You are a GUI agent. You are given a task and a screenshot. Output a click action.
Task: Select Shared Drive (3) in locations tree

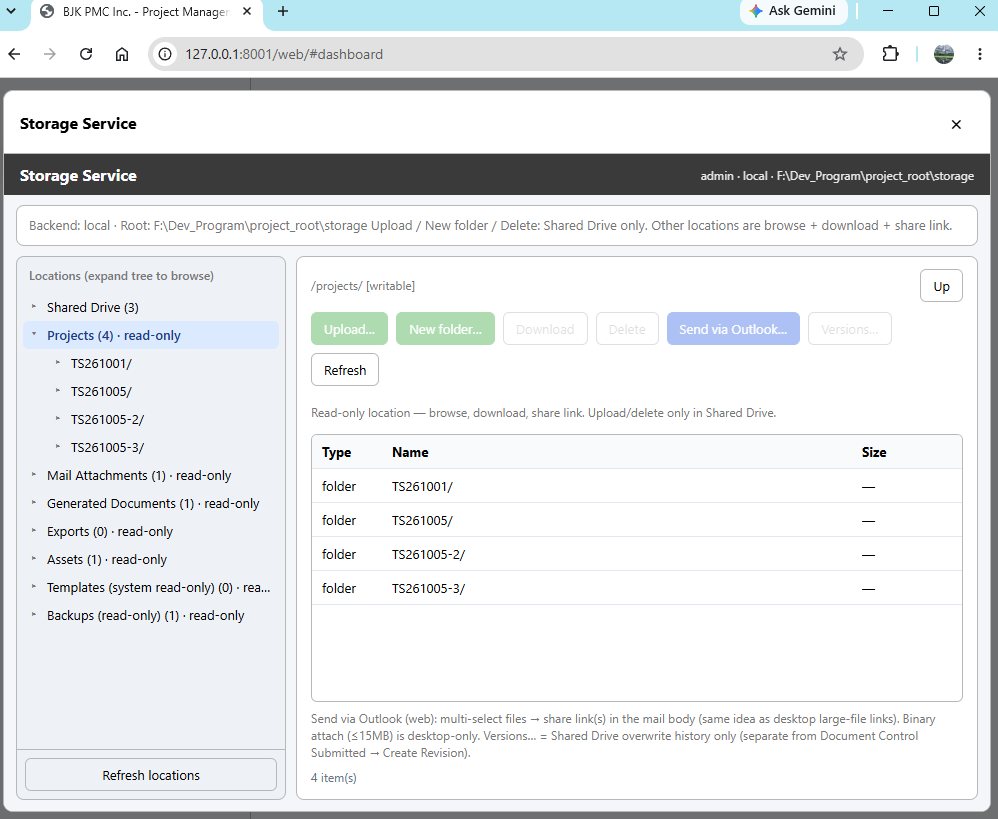tap(93, 307)
